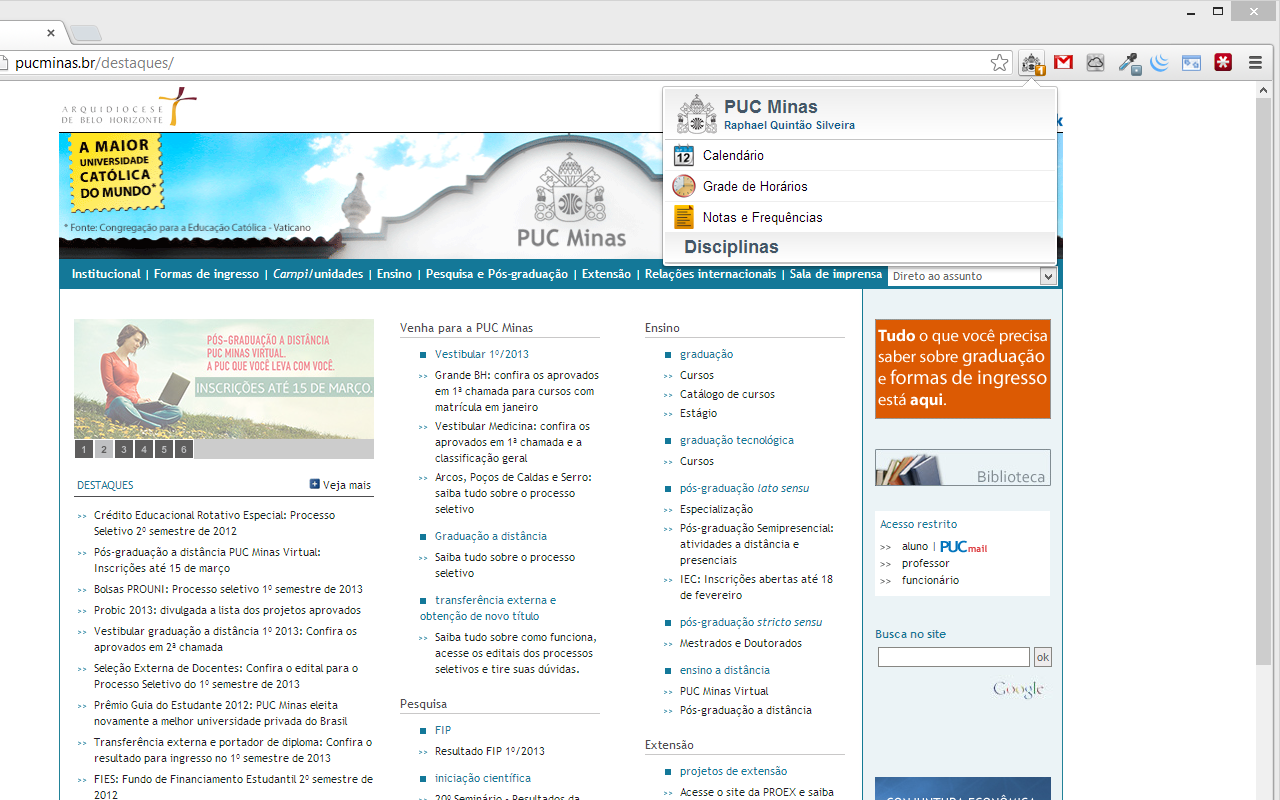Show banner slide 1
Viewport: 1280px width, 800px height.
point(84,449)
